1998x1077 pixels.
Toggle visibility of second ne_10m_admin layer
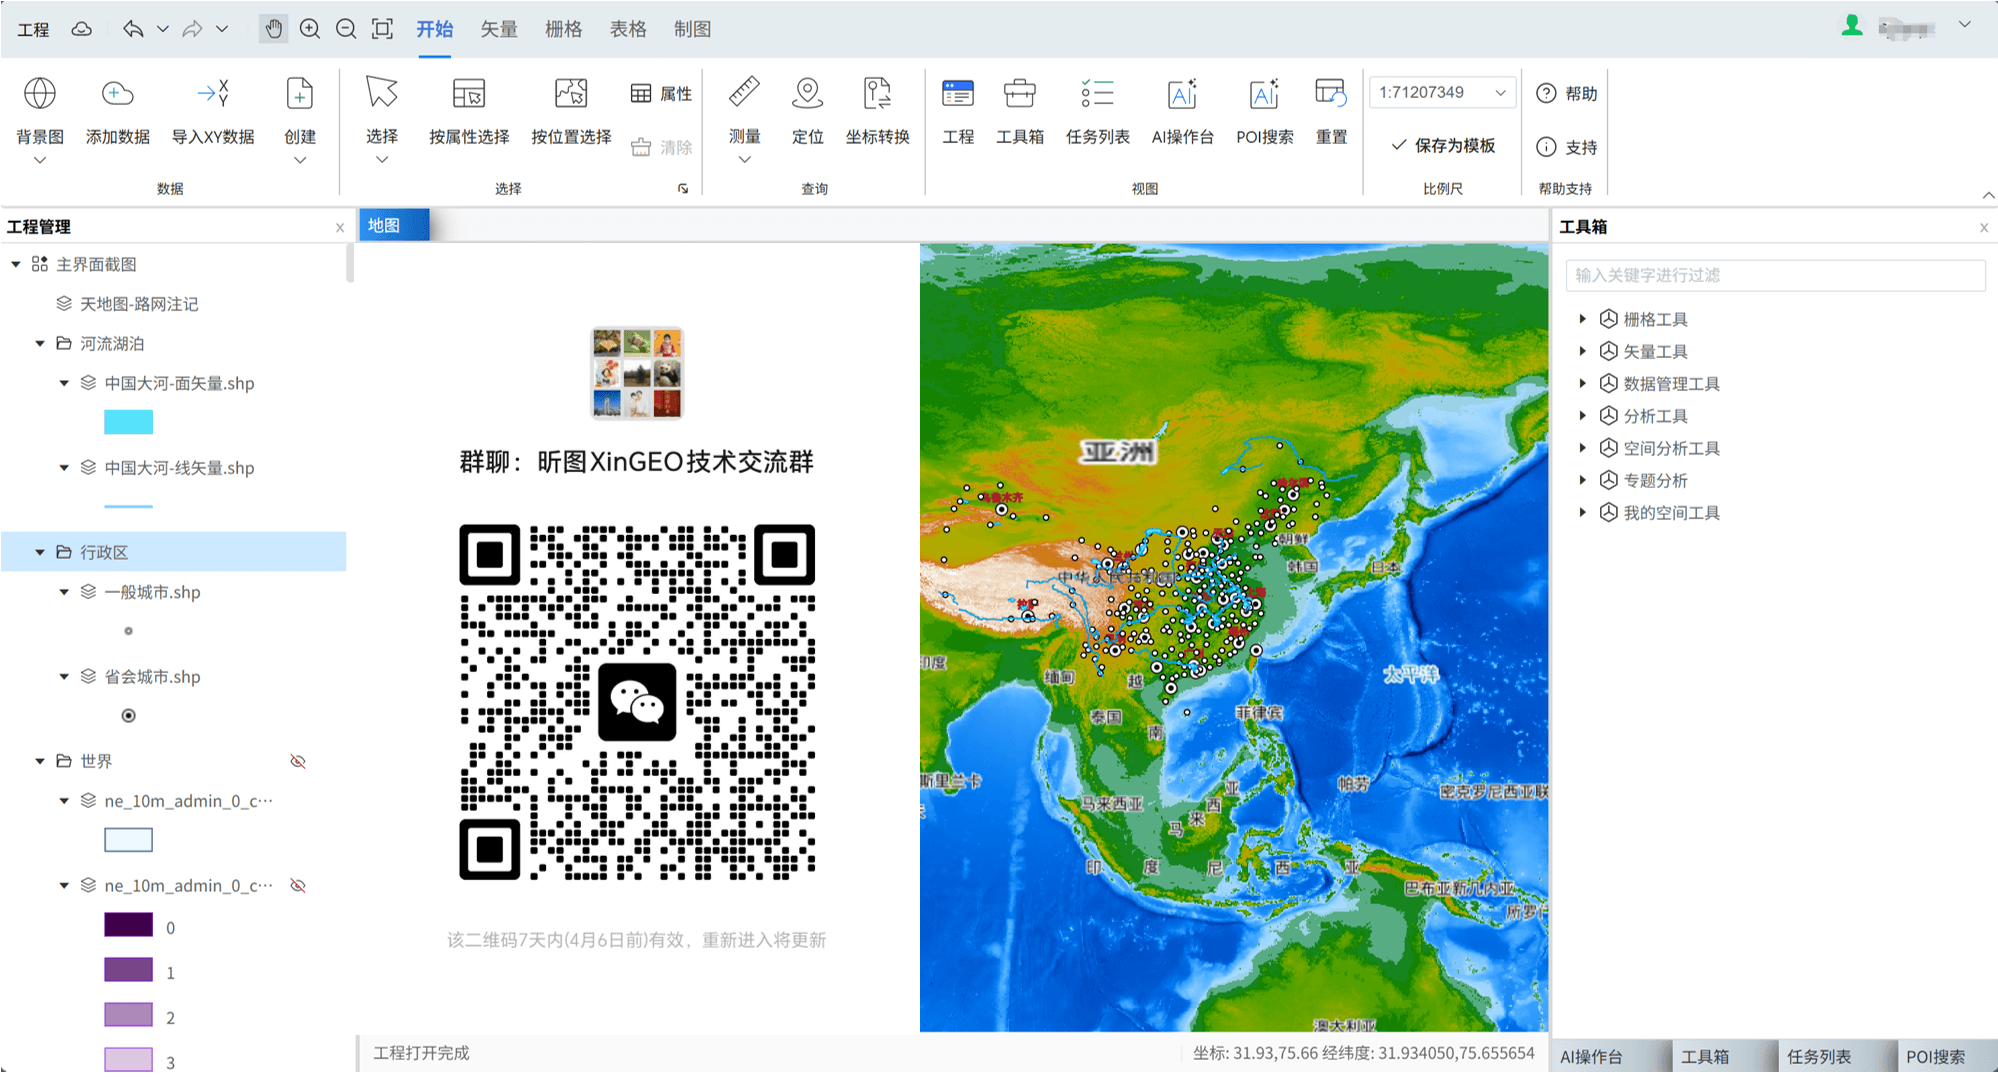[298, 886]
